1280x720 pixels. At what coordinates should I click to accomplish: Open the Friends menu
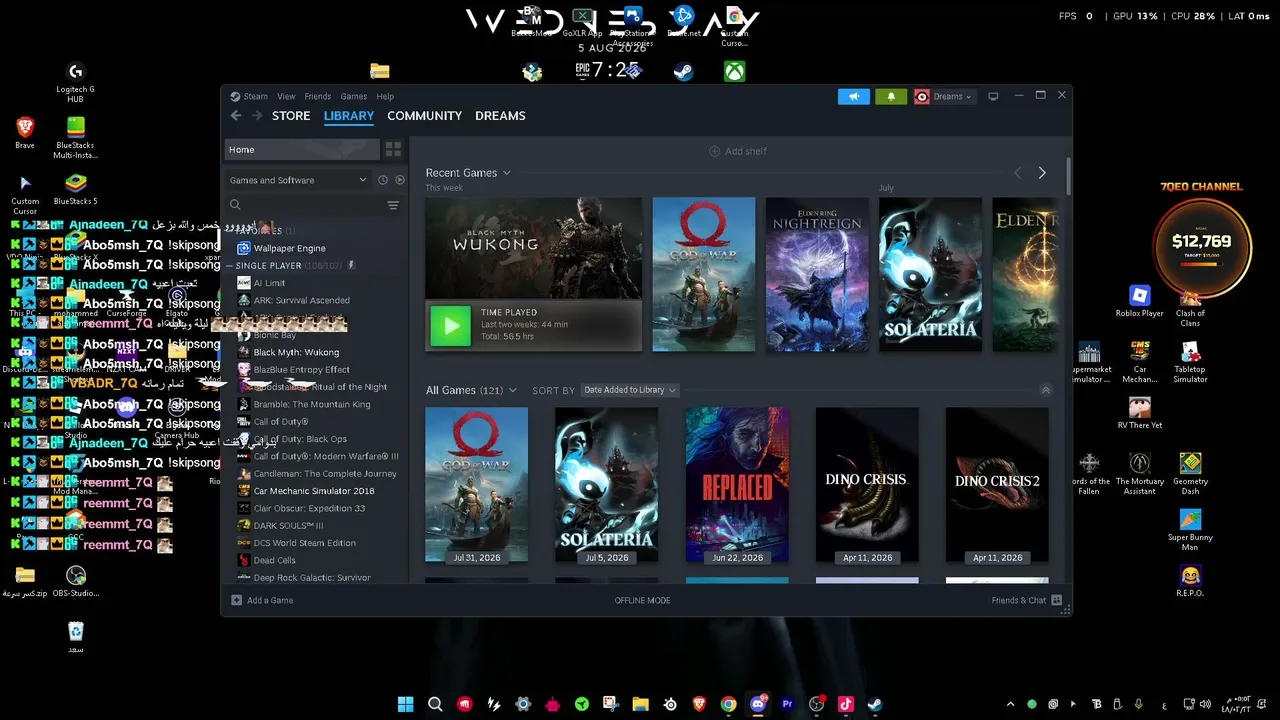318,96
